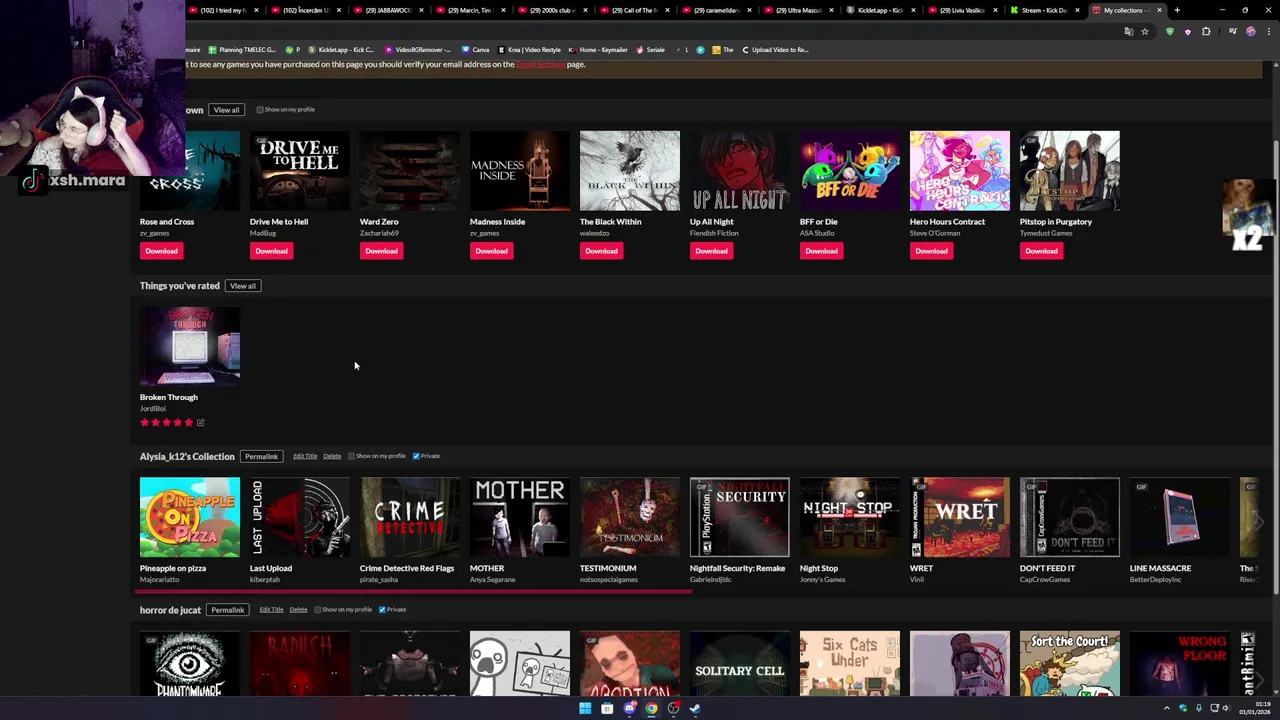Image resolution: width=1280 pixels, height=720 pixels.
Task: Open Microsoft Store from the taskbar
Action: pos(607,709)
